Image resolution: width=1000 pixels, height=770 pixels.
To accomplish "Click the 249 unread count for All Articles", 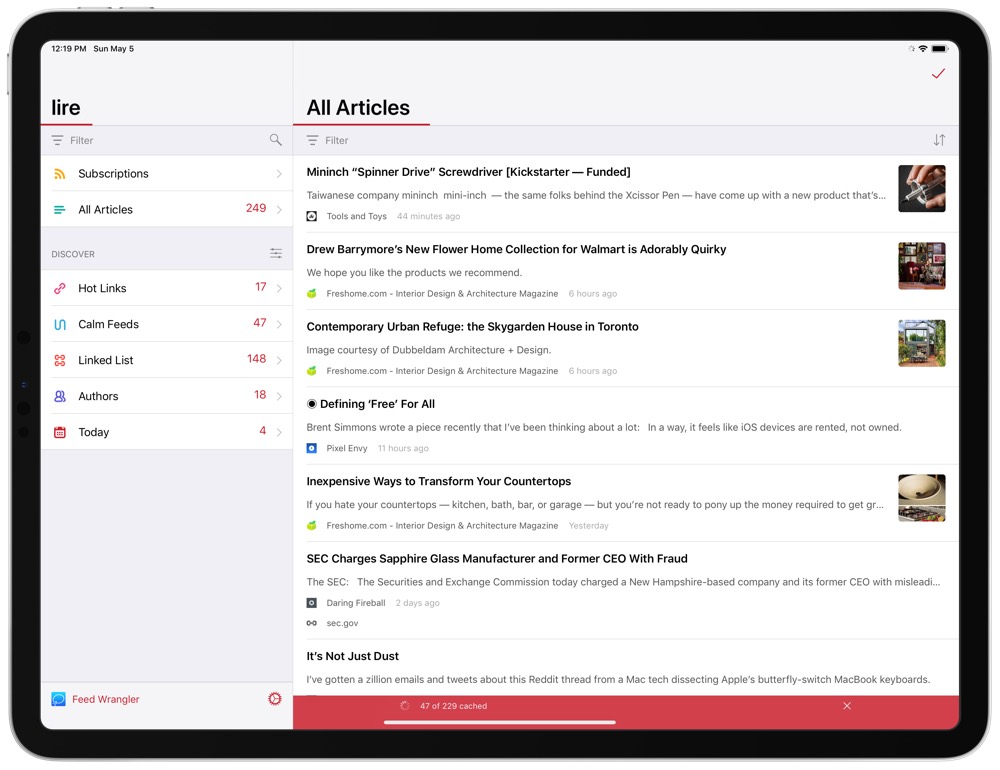I will [256, 208].
